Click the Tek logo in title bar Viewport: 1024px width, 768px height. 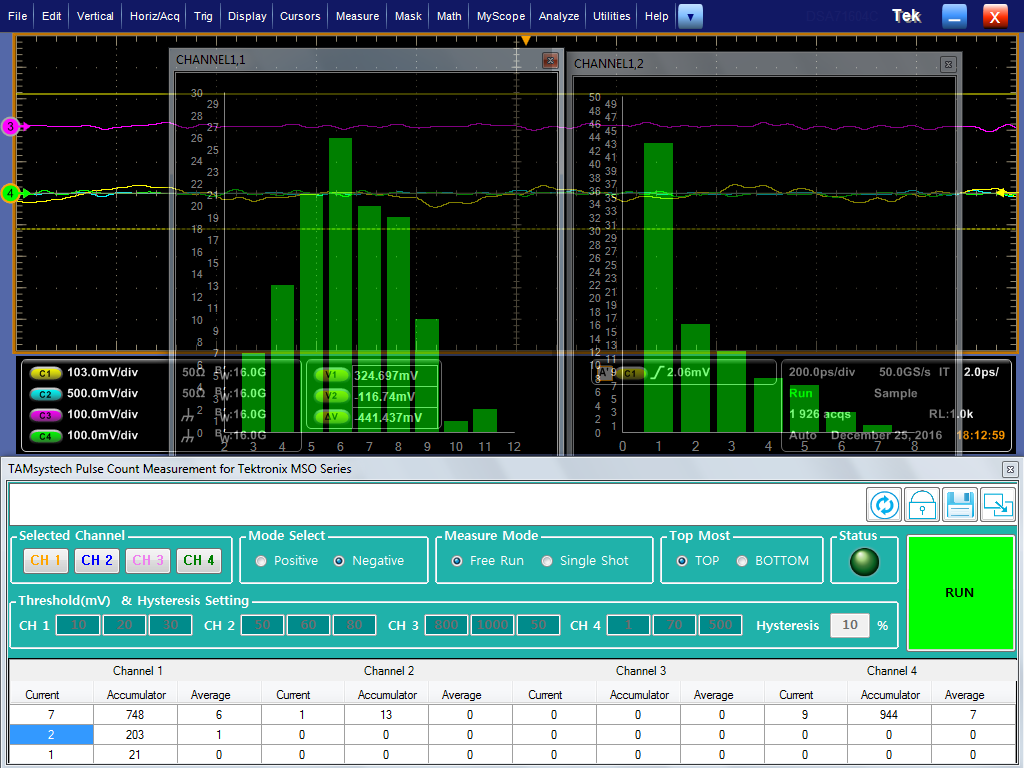click(906, 16)
